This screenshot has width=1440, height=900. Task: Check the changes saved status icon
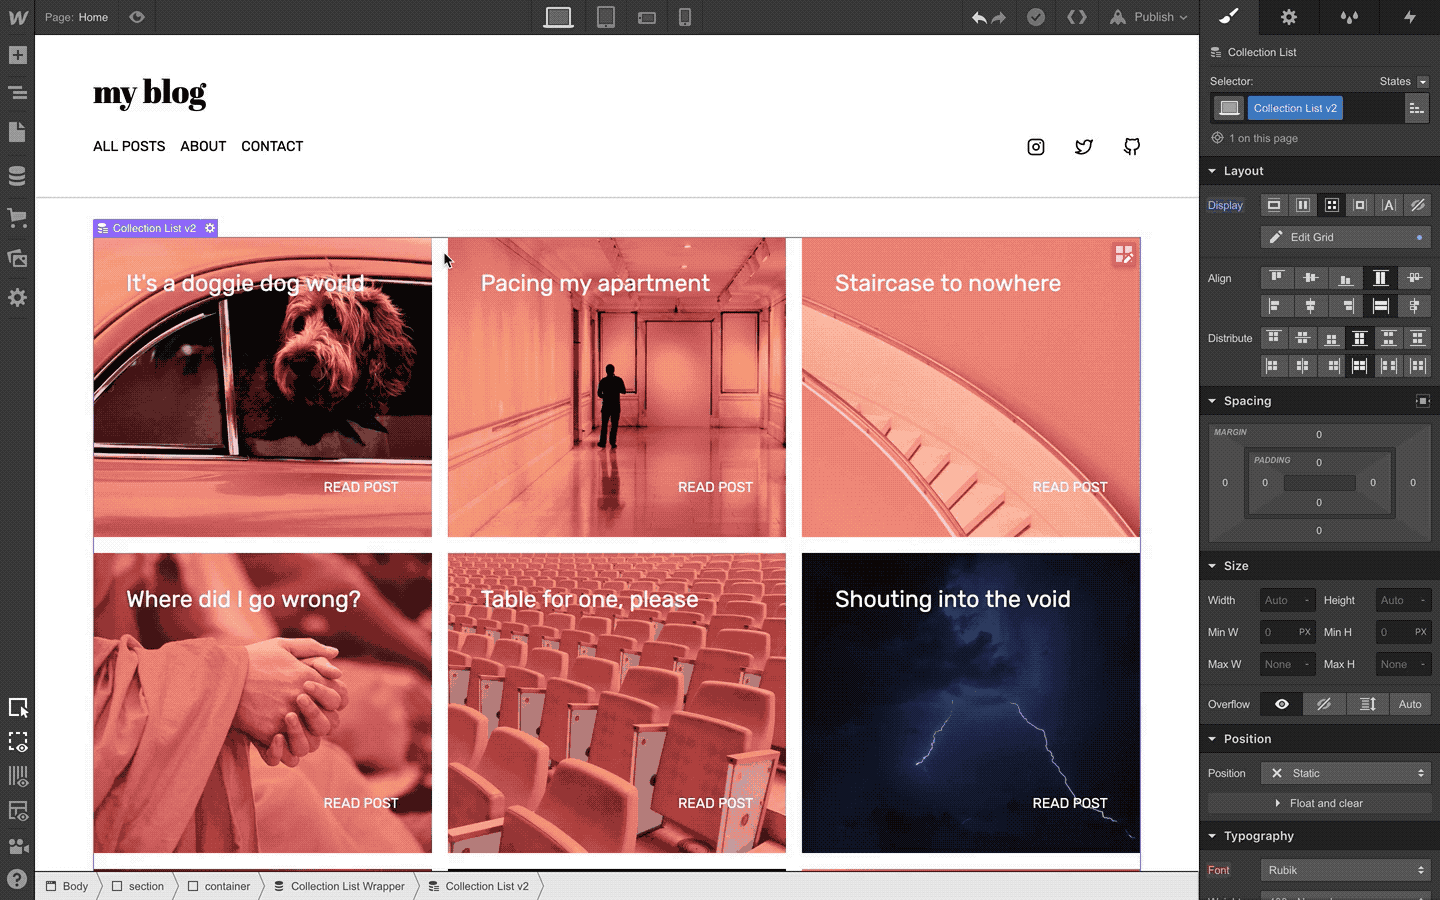1036,17
